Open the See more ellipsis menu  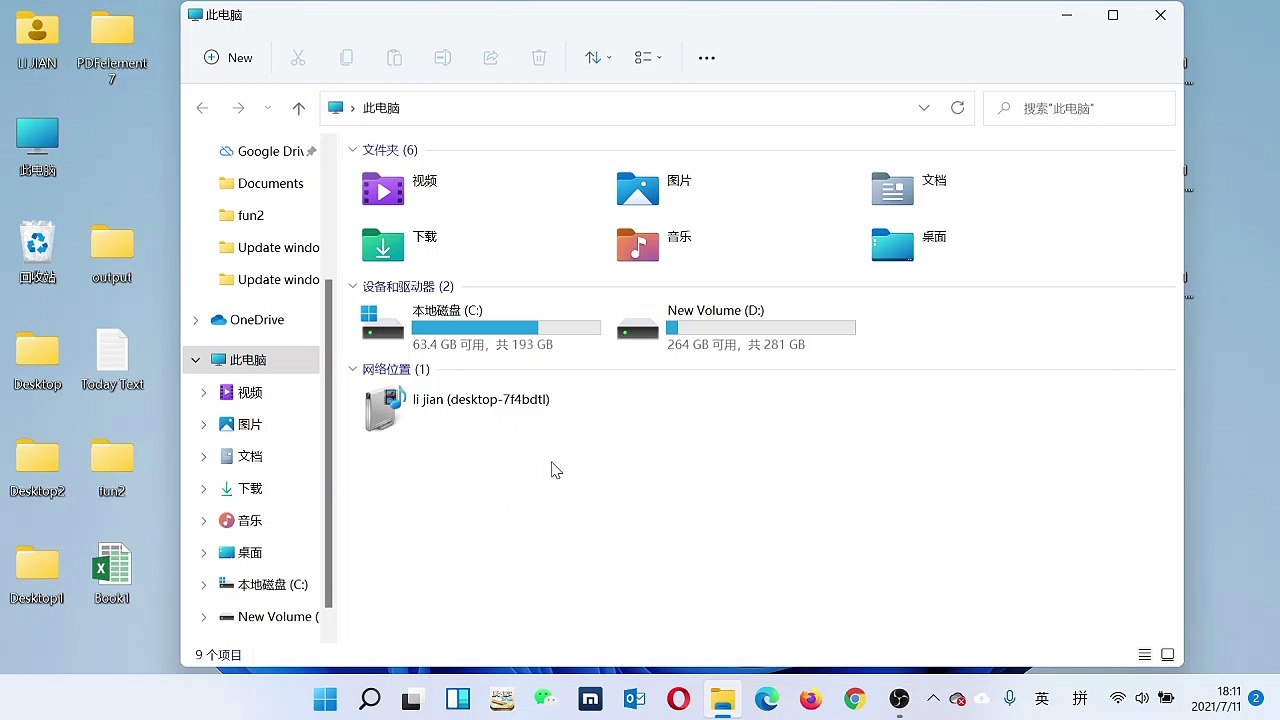(706, 58)
